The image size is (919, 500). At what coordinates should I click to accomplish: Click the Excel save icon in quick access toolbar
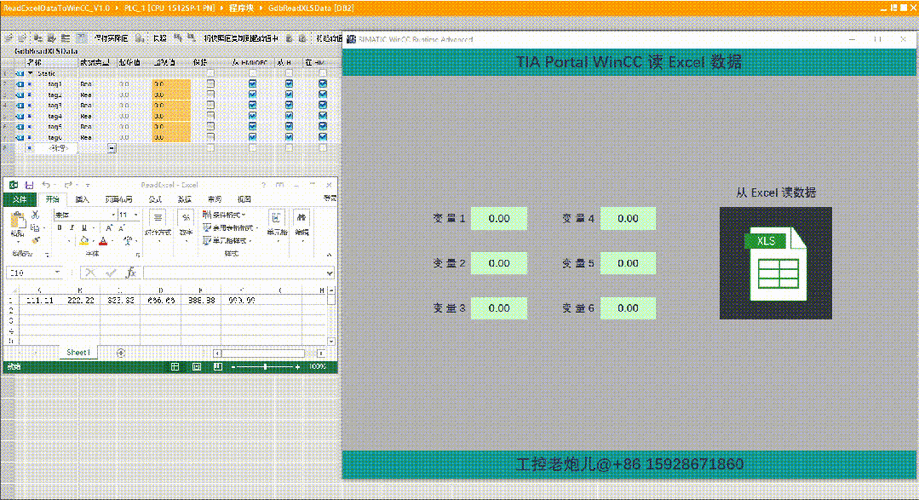[x=28, y=185]
